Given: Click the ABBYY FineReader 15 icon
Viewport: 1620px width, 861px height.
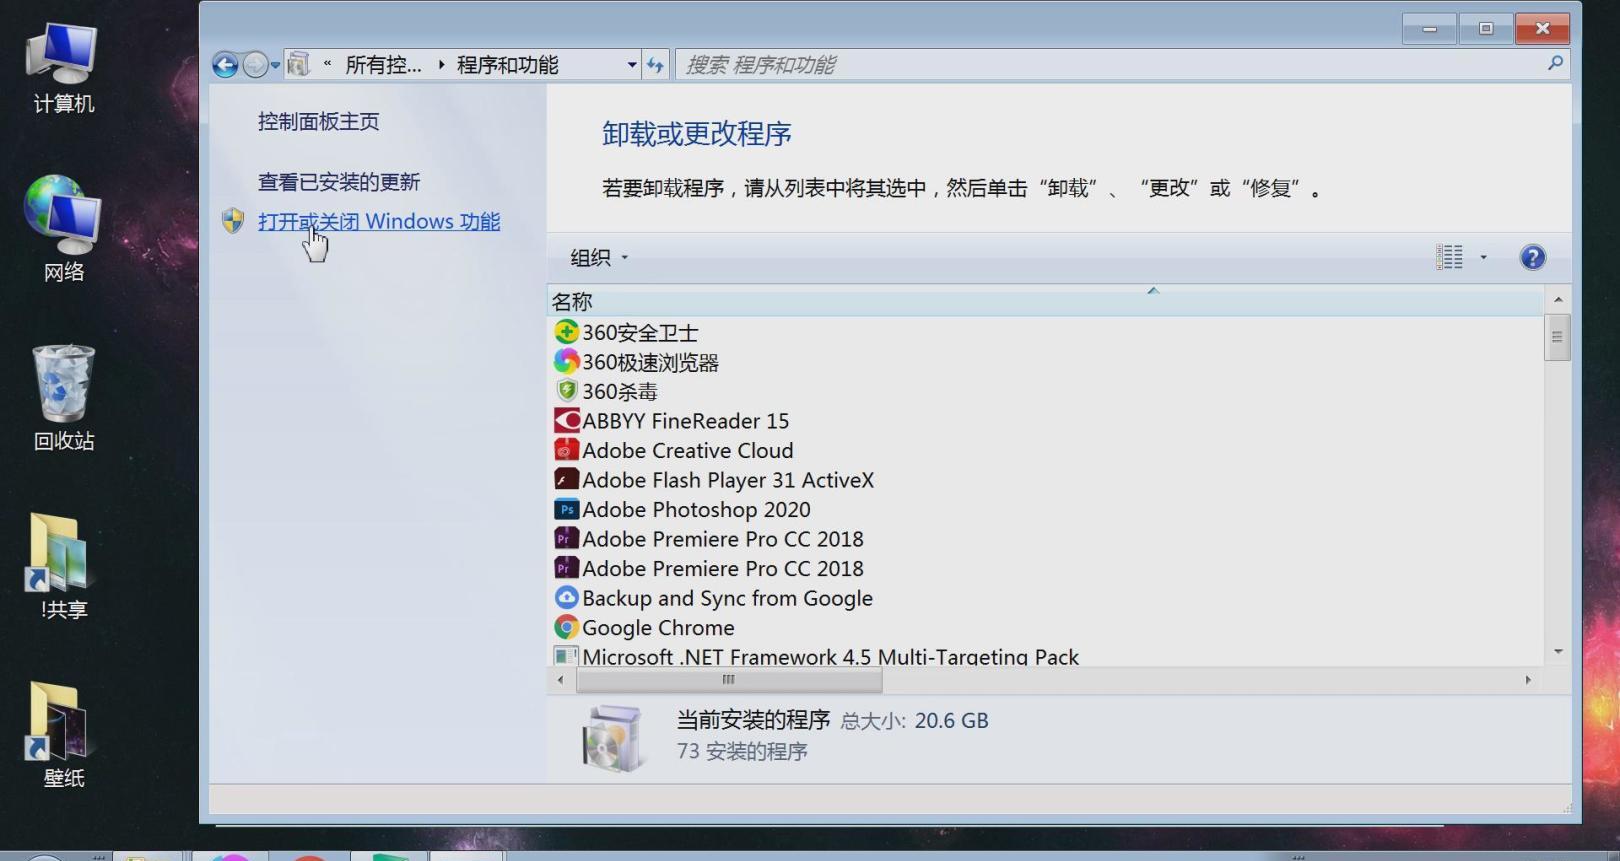Looking at the screenshot, I should (566, 420).
